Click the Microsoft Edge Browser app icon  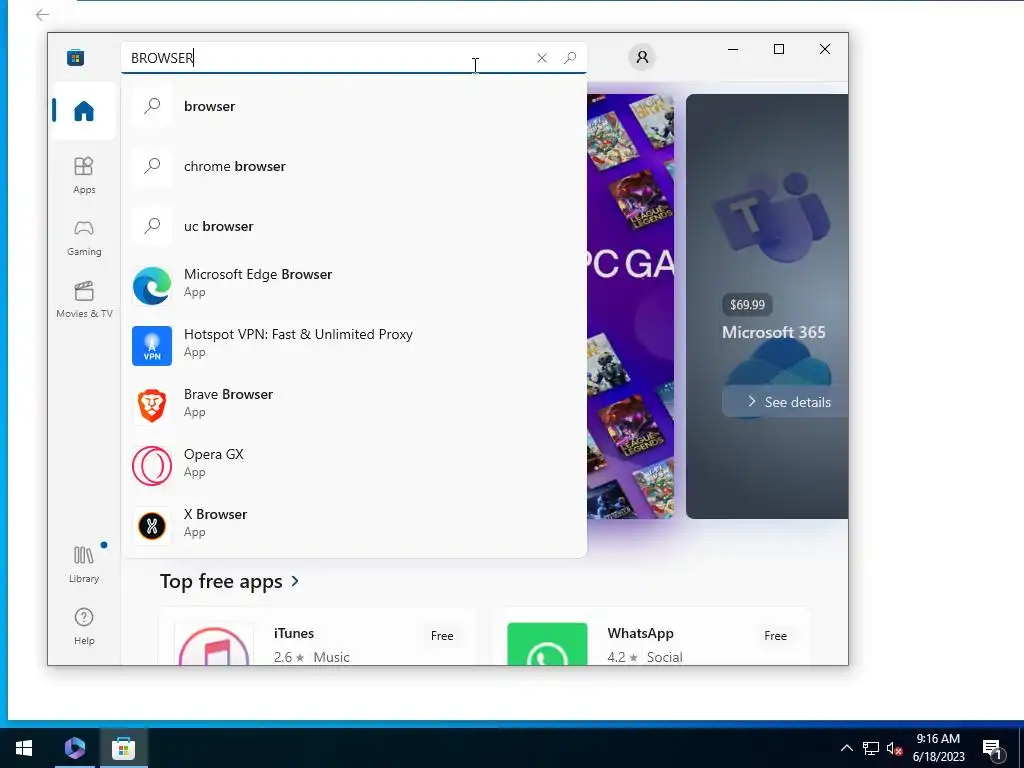(x=152, y=286)
